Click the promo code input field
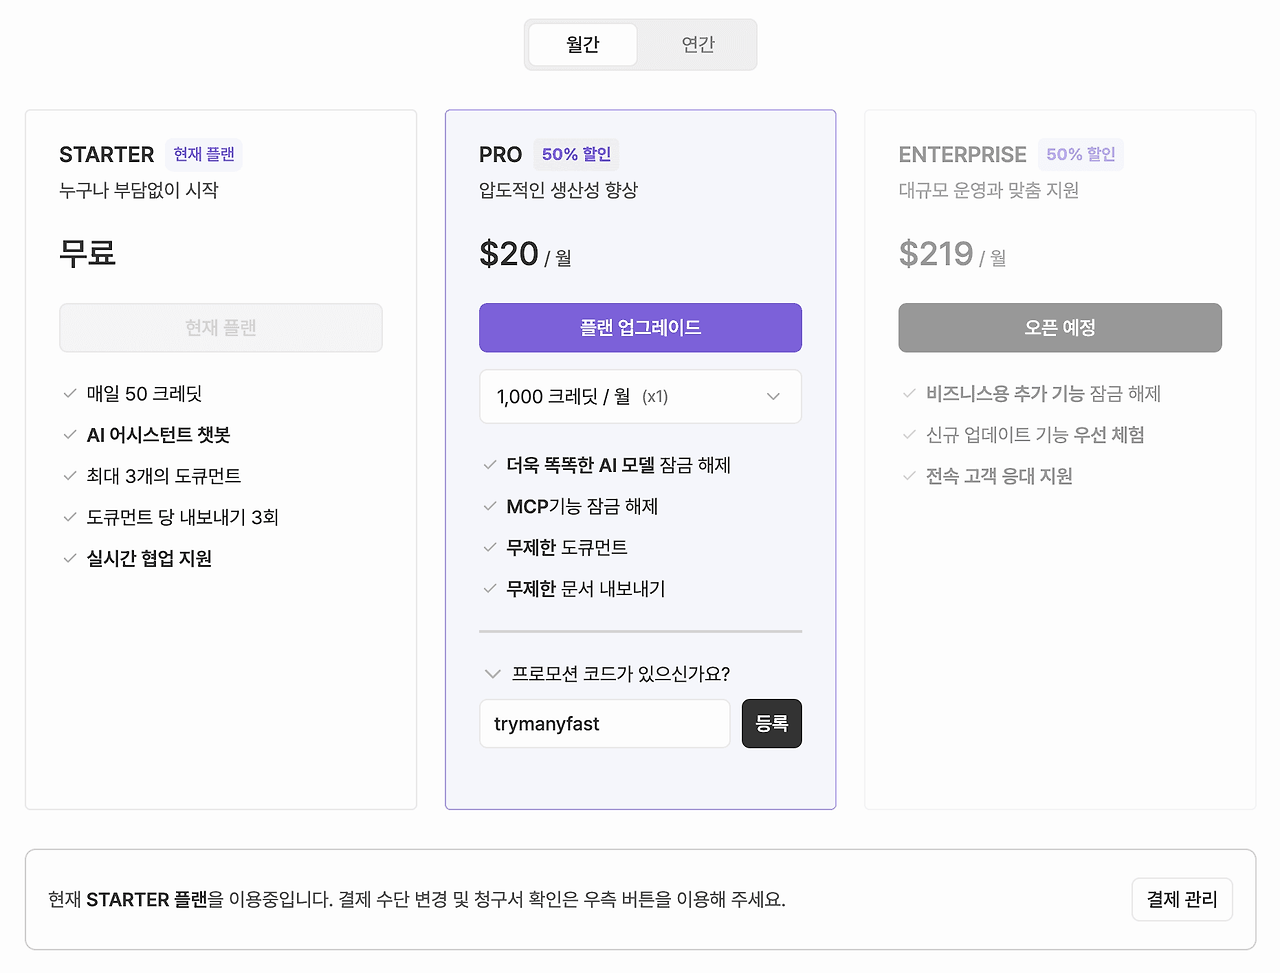Viewport: 1280px width, 973px height. pos(604,724)
